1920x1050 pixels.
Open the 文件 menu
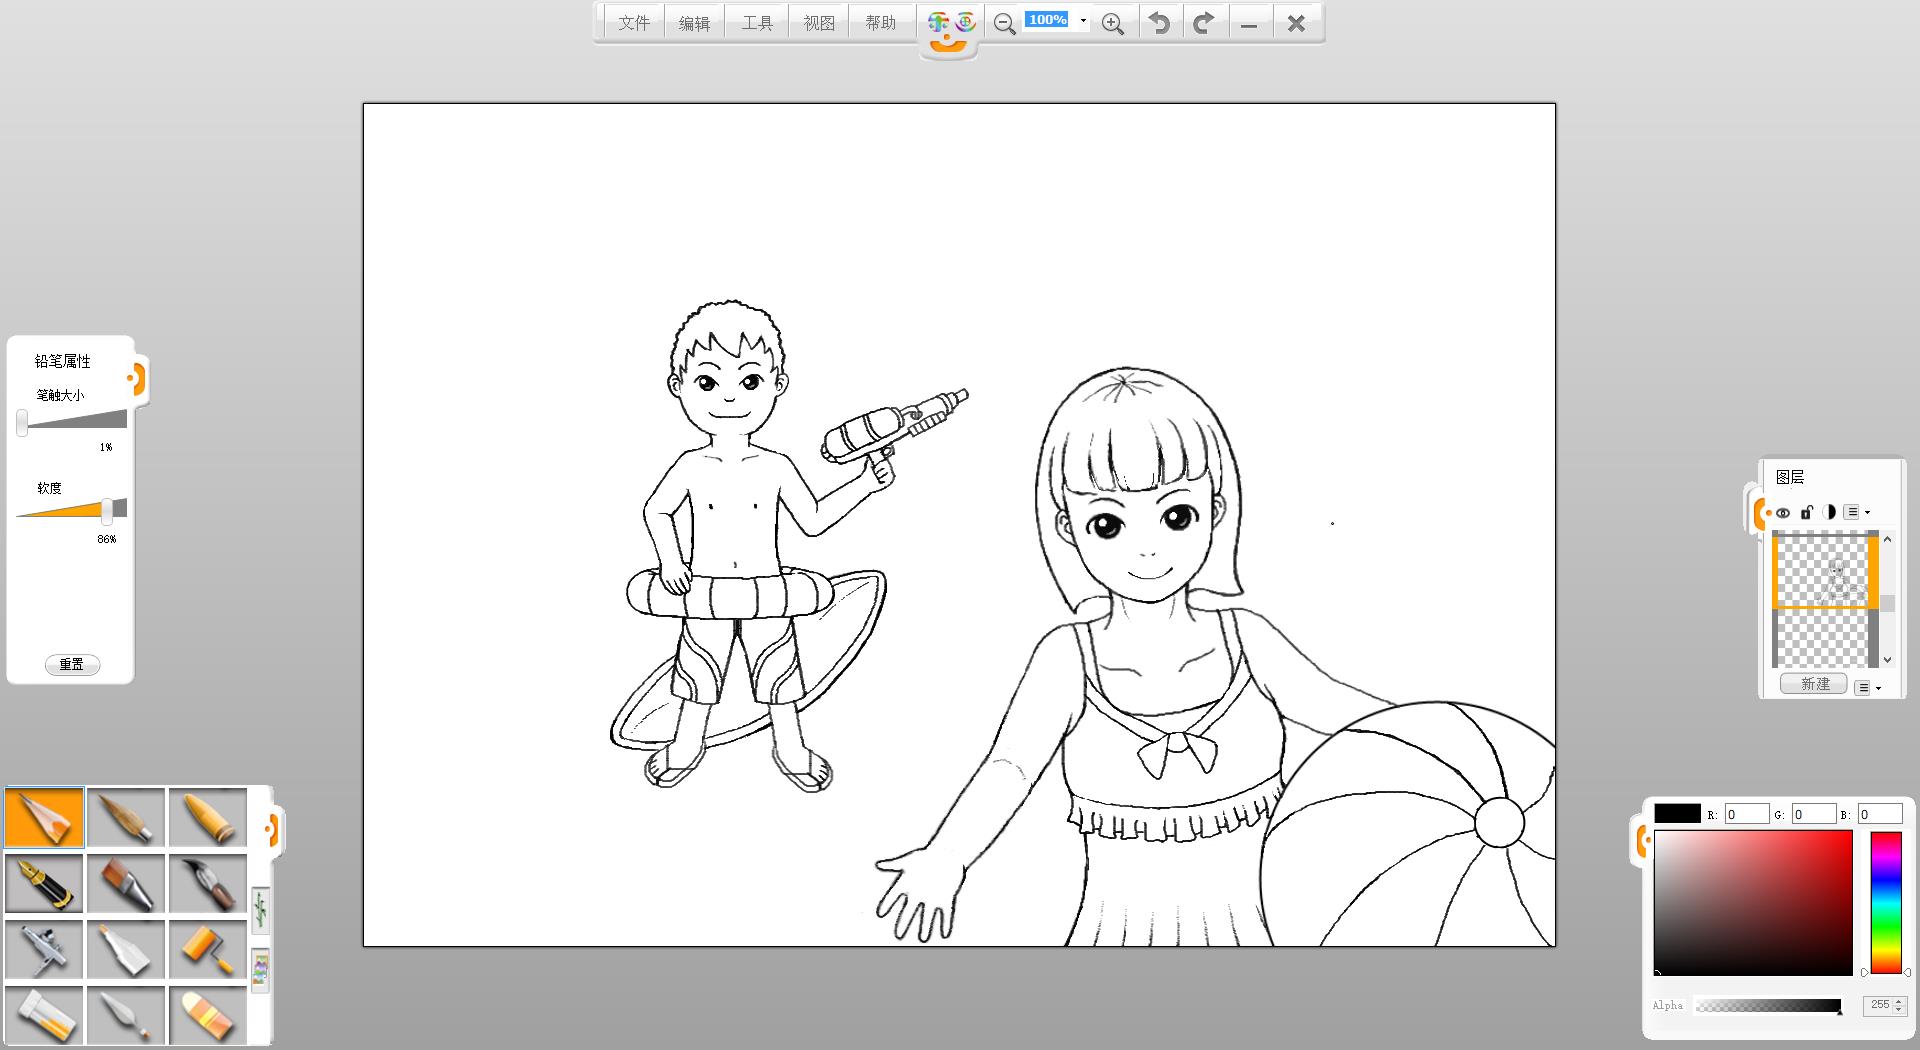tap(634, 23)
